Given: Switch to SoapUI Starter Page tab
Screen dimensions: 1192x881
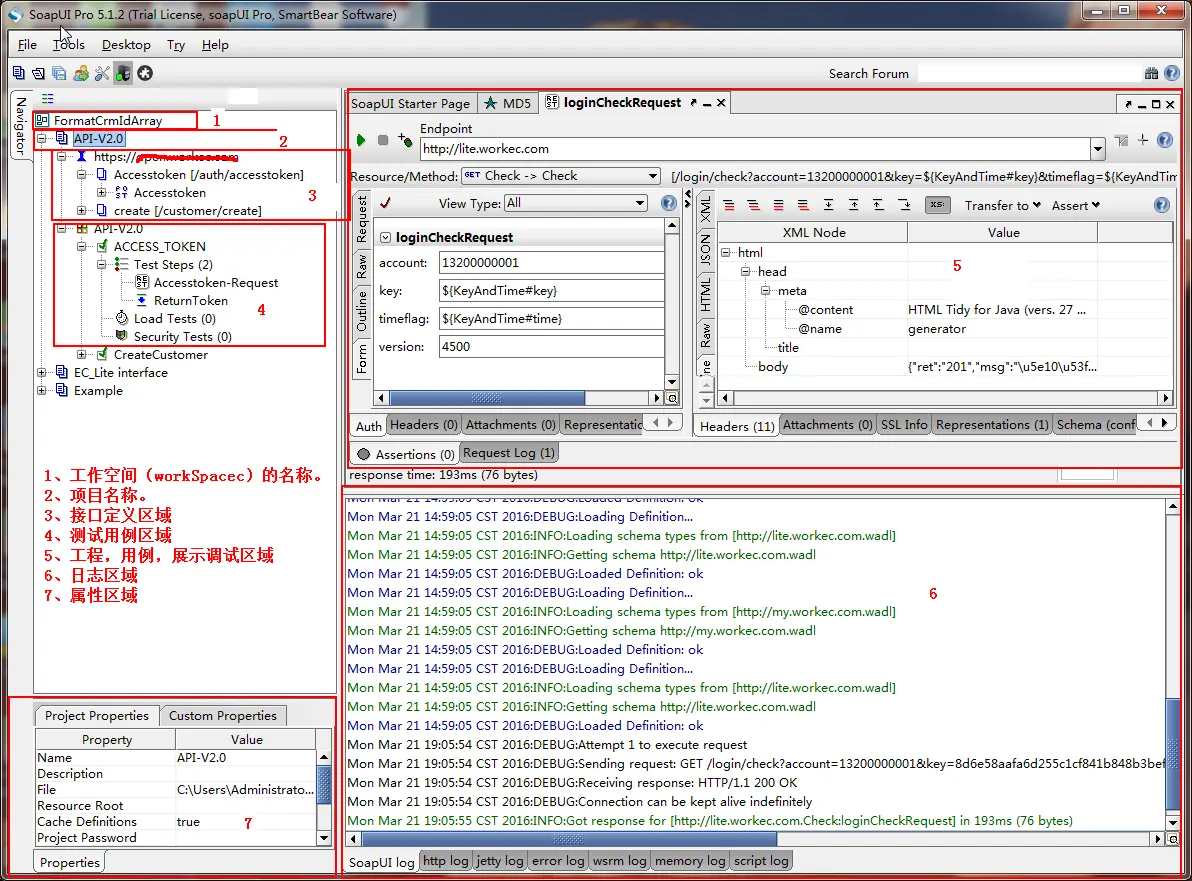Looking at the screenshot, I should tap(411, 103).
